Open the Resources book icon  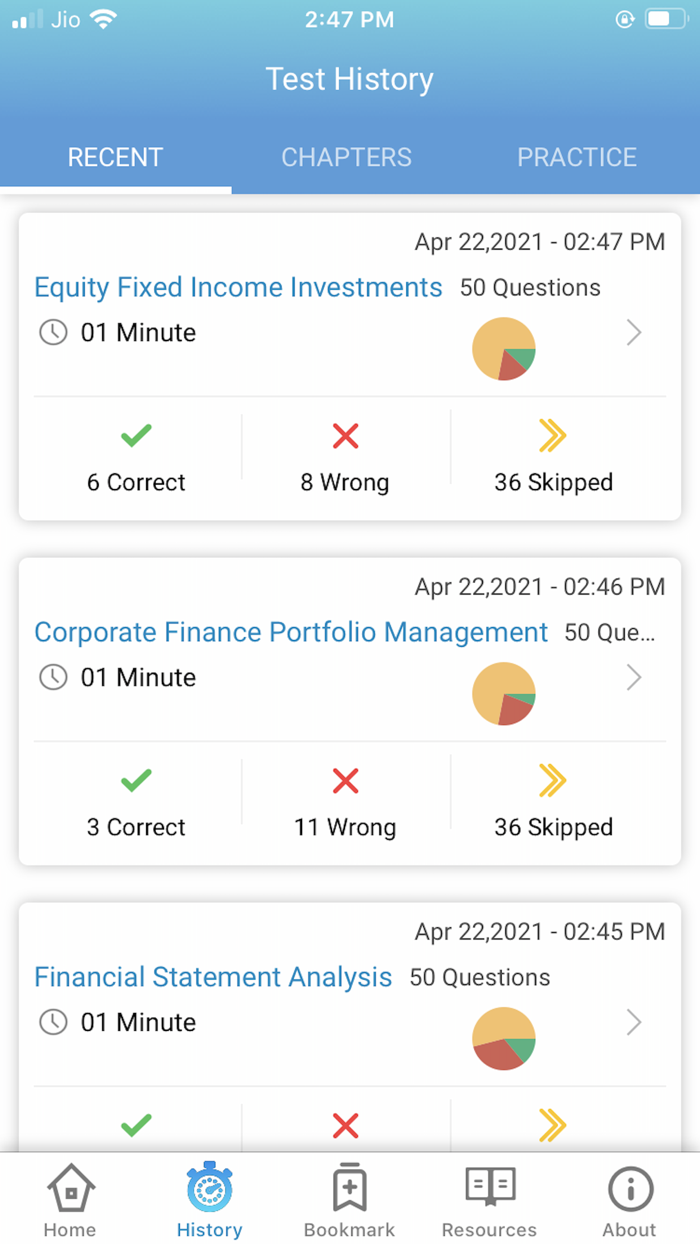(x=490, y=1188)
